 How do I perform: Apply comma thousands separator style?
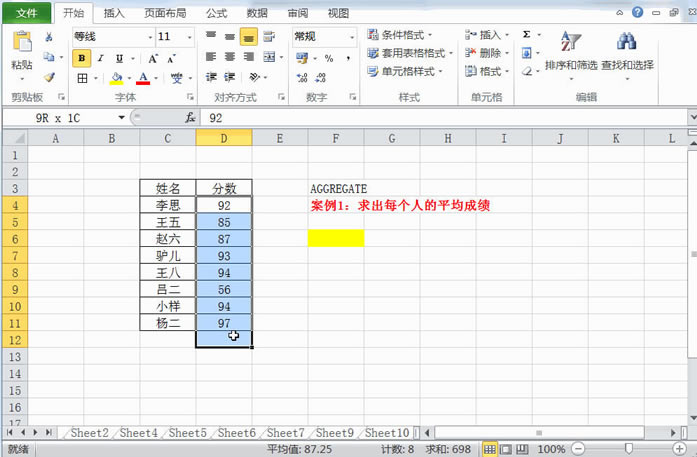pos(348,58)
